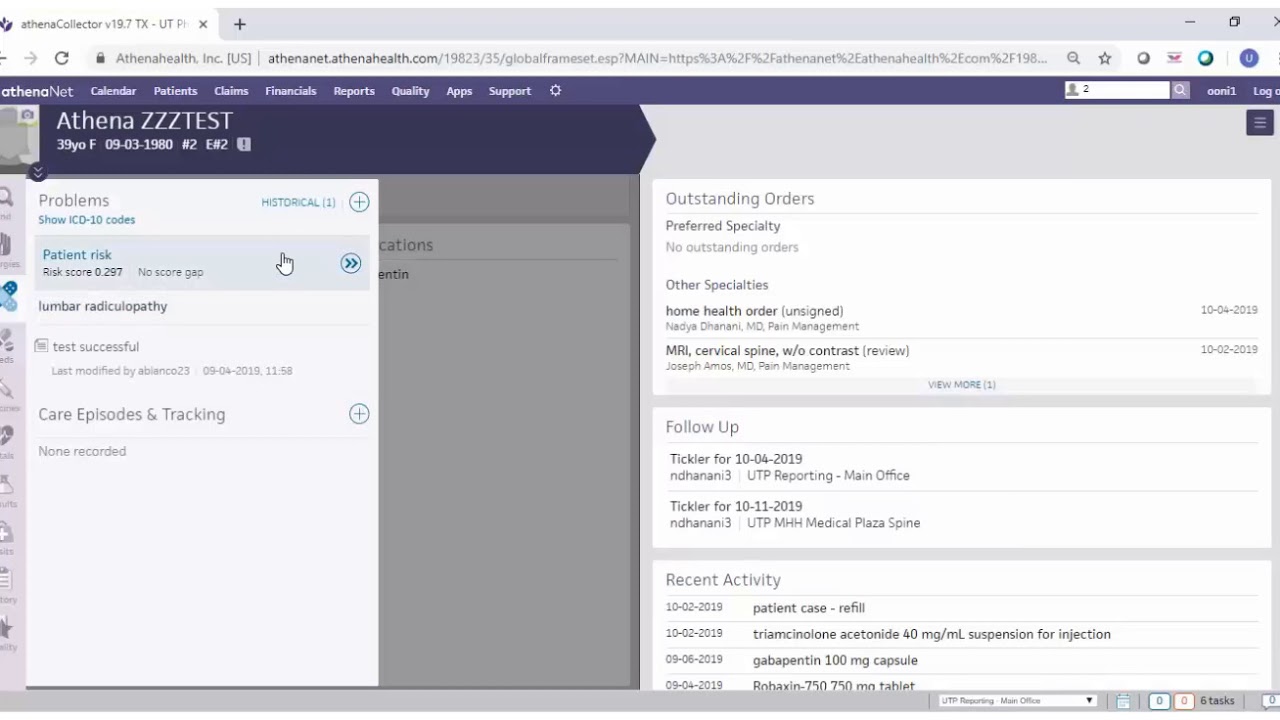This screenshot has width=1280, height=720.
Task: Open the test successful note icon
Action: tap(41, 346)
